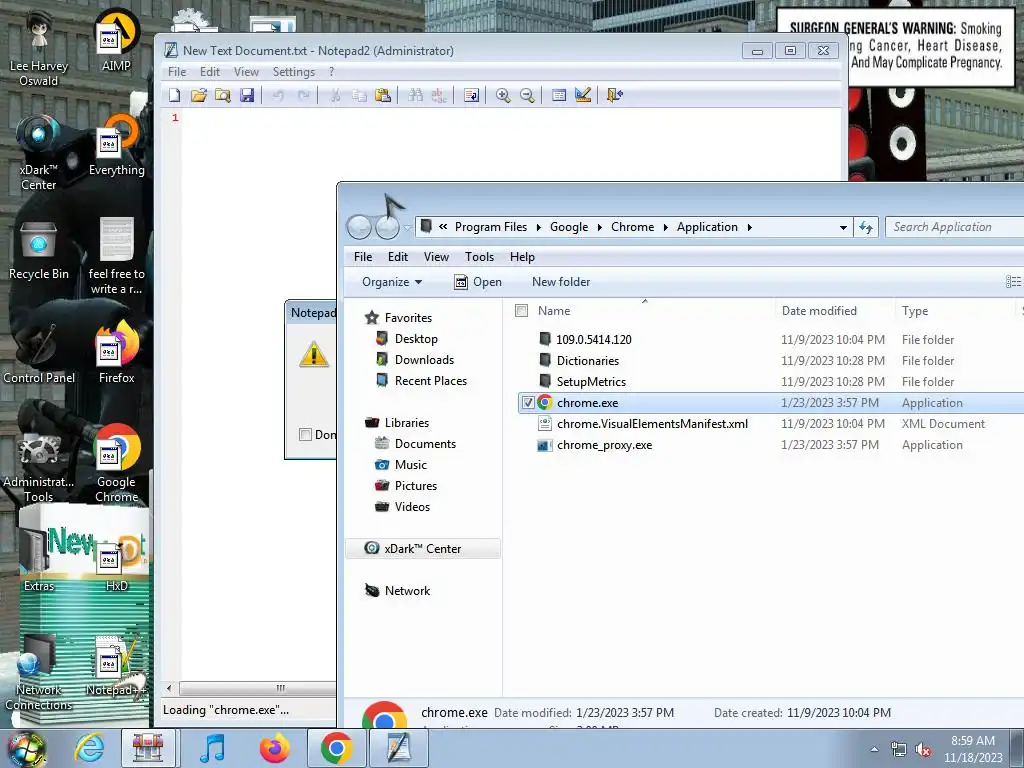Click the Zoom out magnifier icon

click(527, 95)
